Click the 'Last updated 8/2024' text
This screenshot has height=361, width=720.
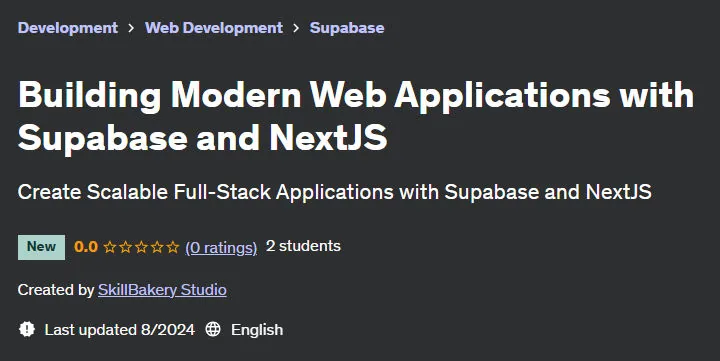(120, 330)
